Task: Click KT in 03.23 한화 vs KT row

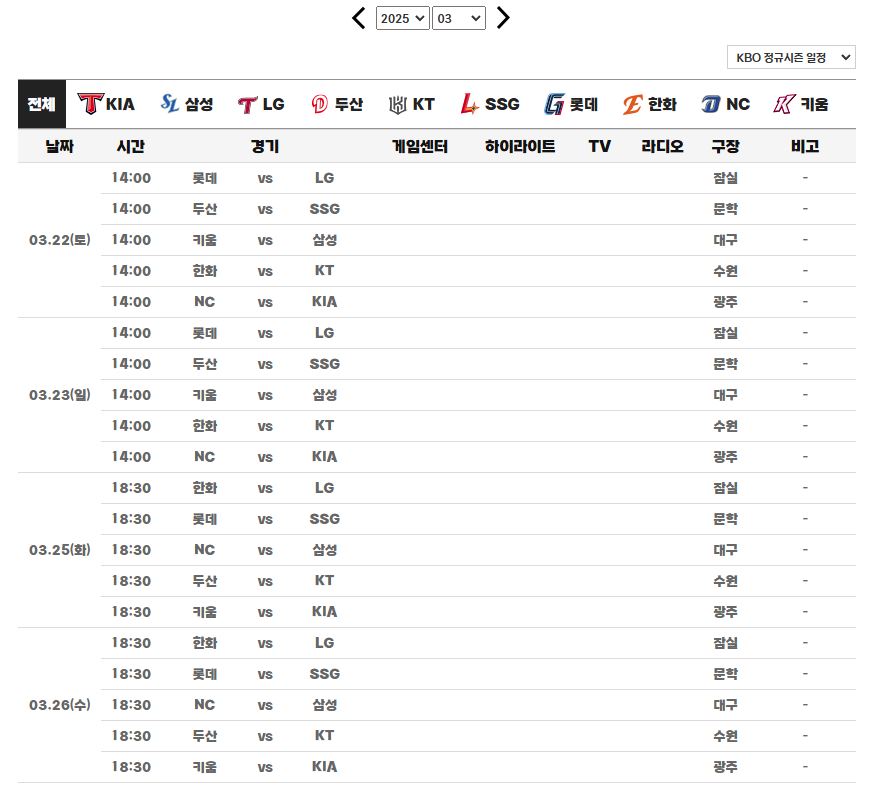Action: click(x=324, y=426)
